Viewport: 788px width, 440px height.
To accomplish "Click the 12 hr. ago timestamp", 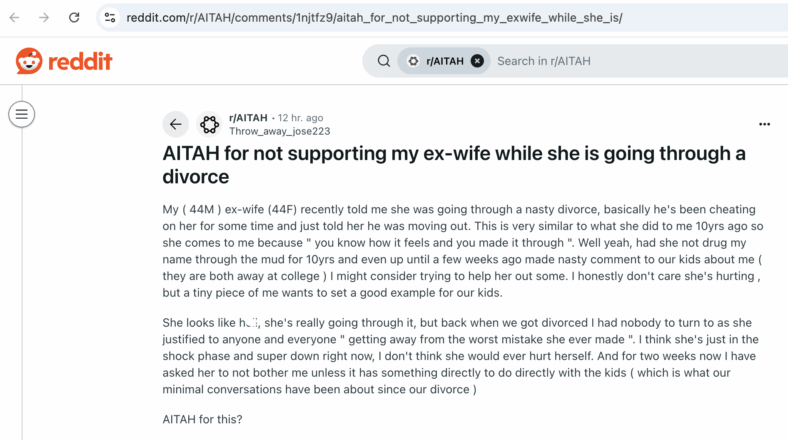I will click(x=301, y=118).
